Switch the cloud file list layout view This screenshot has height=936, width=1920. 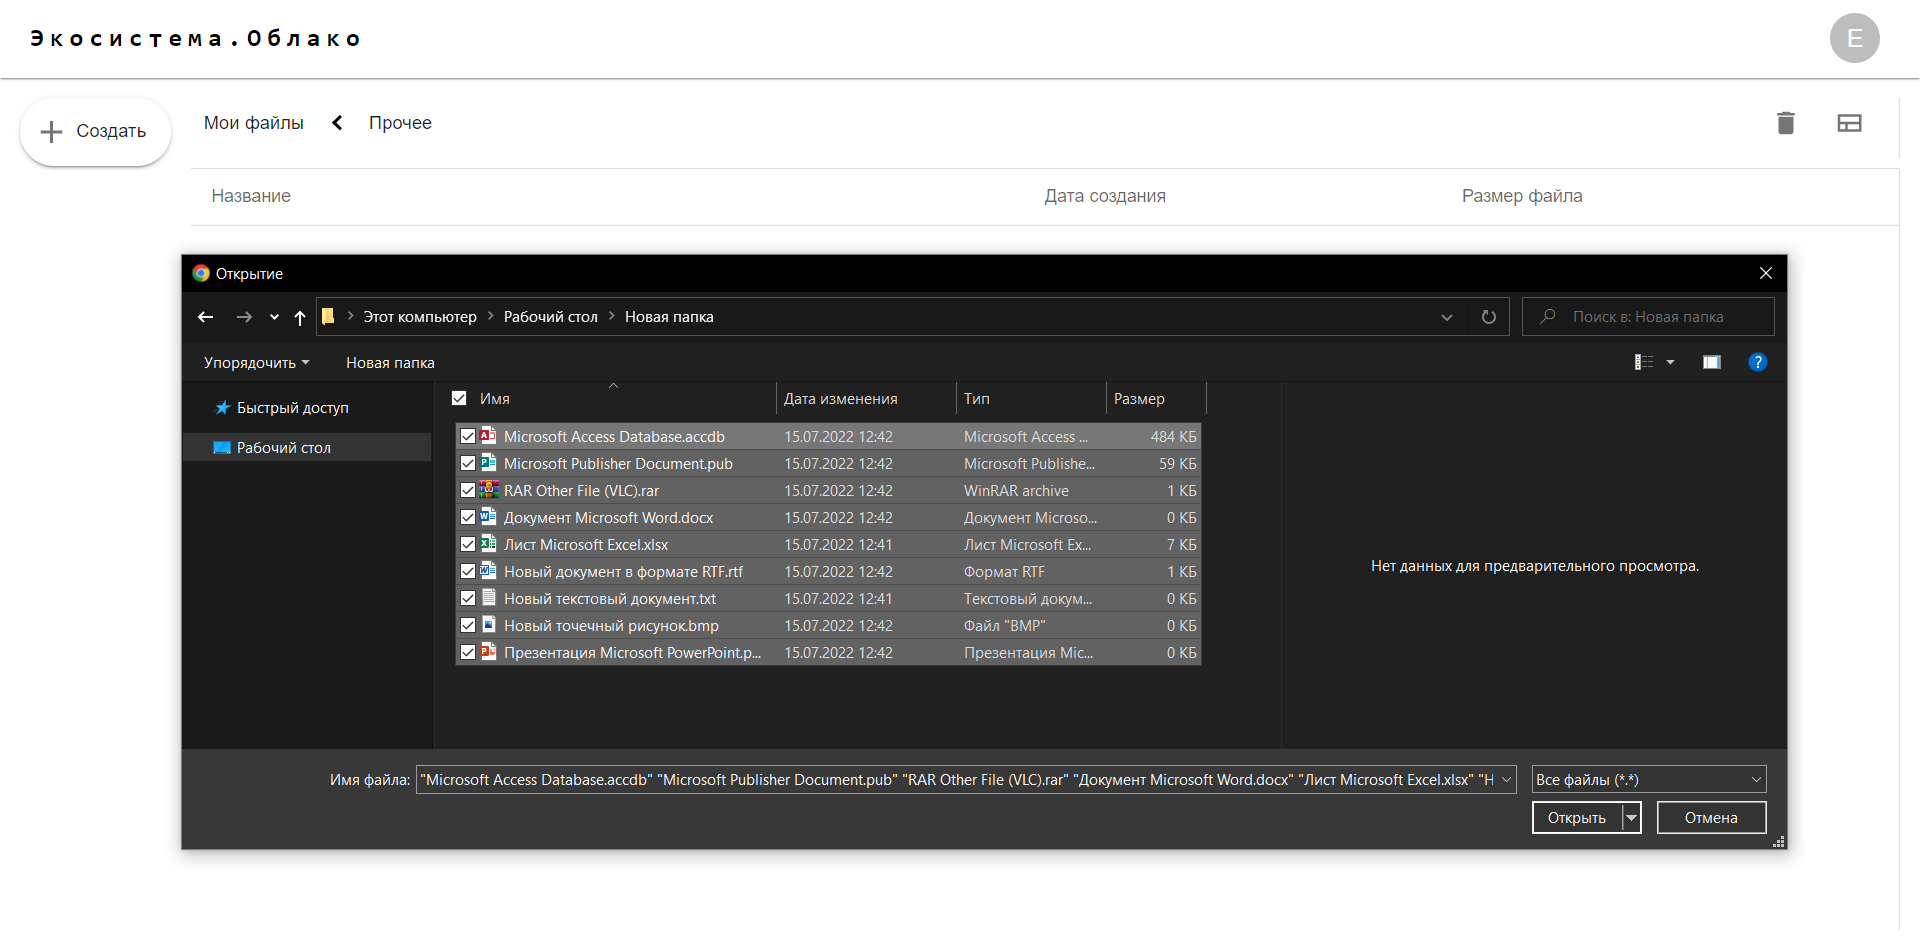[x=1849, y=123]
